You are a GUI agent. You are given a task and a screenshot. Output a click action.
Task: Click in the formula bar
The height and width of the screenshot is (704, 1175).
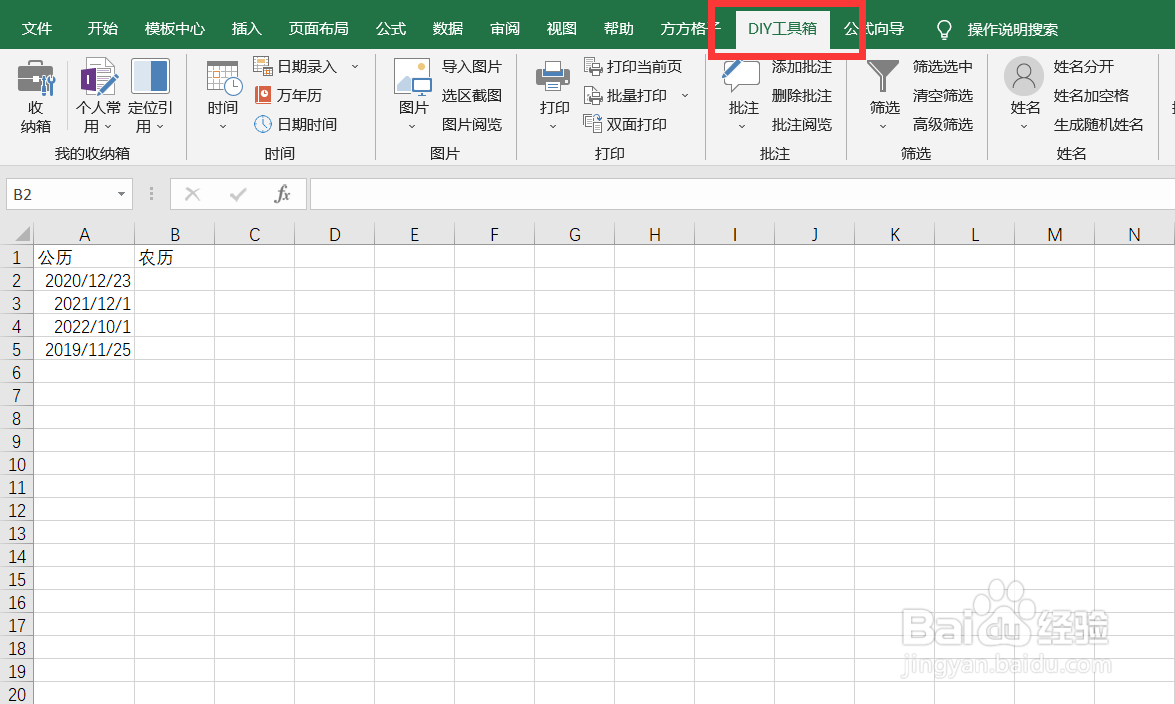coord(742,194)
